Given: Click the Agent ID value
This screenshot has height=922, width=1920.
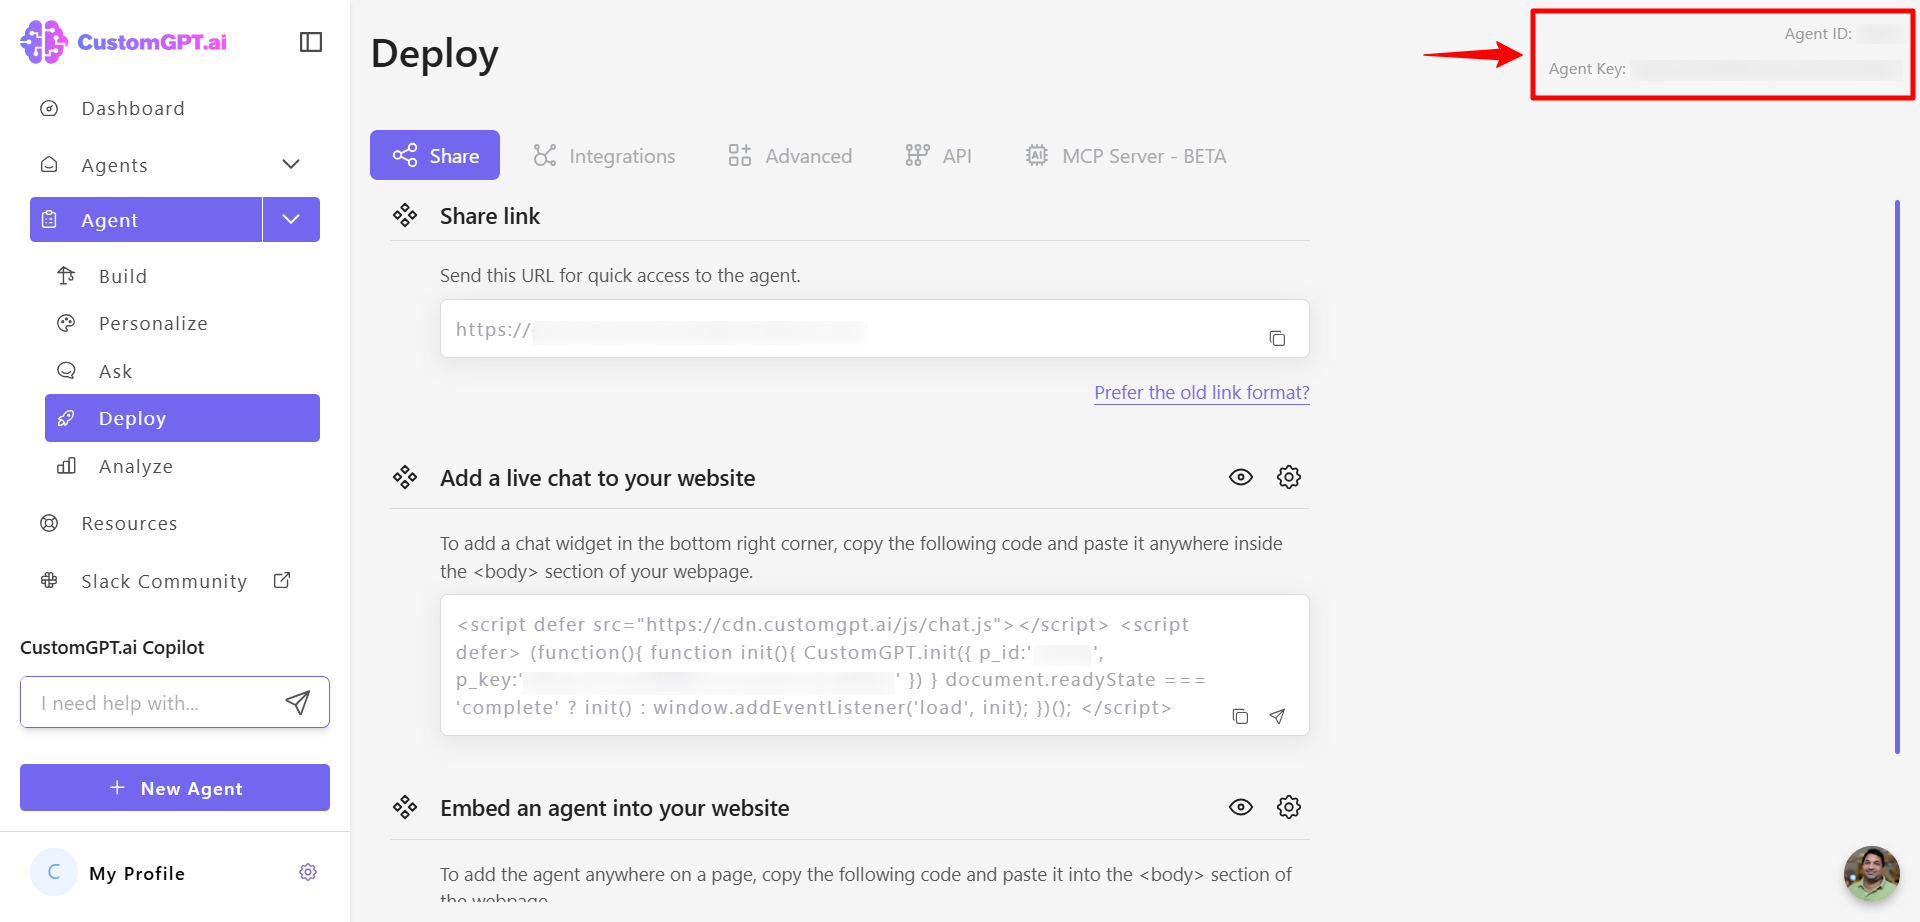Looking at the screenshot, I should click(x=1880, y=34).
